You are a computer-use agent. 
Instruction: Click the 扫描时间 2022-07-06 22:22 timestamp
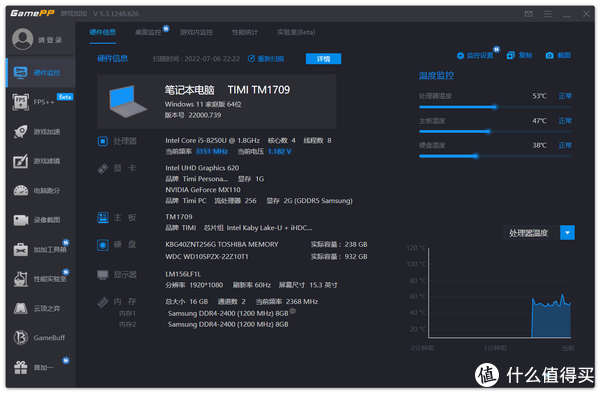pyautogui.click(x=196, y=59)
